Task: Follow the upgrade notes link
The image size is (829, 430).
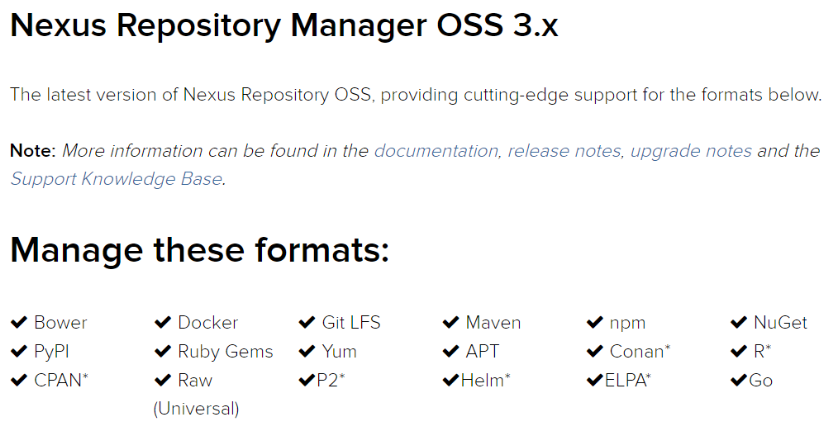Action: [690, 151]
